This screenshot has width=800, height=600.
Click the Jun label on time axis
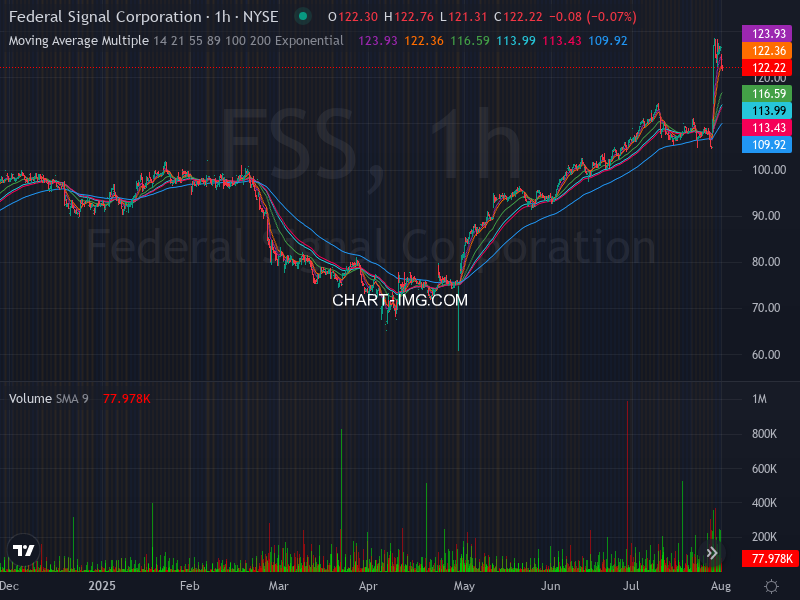pyautogui.click(x=551, y=586)
